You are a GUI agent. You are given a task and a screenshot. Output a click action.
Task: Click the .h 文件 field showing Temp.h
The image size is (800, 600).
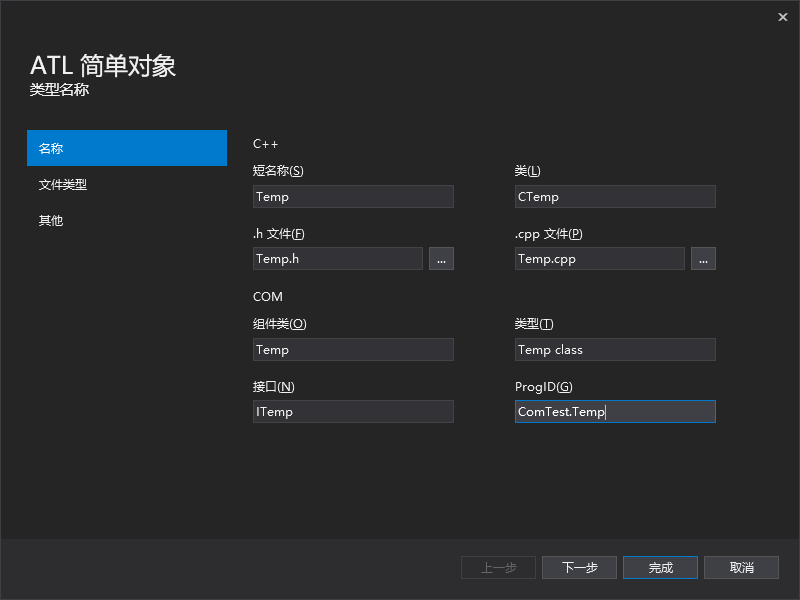pyautogui.click(x=338, y=258)
